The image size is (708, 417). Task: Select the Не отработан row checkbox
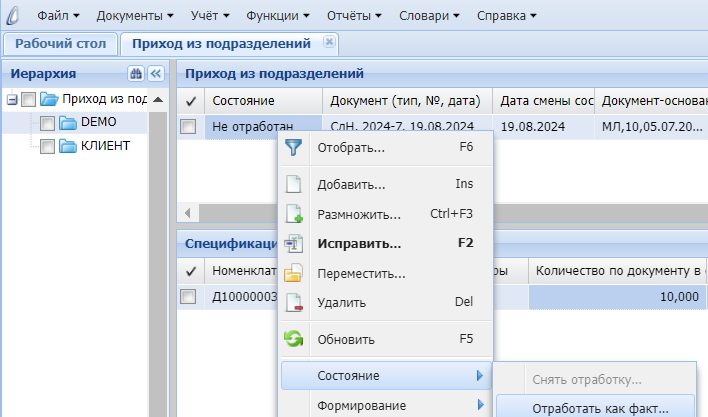pos(188,127)
